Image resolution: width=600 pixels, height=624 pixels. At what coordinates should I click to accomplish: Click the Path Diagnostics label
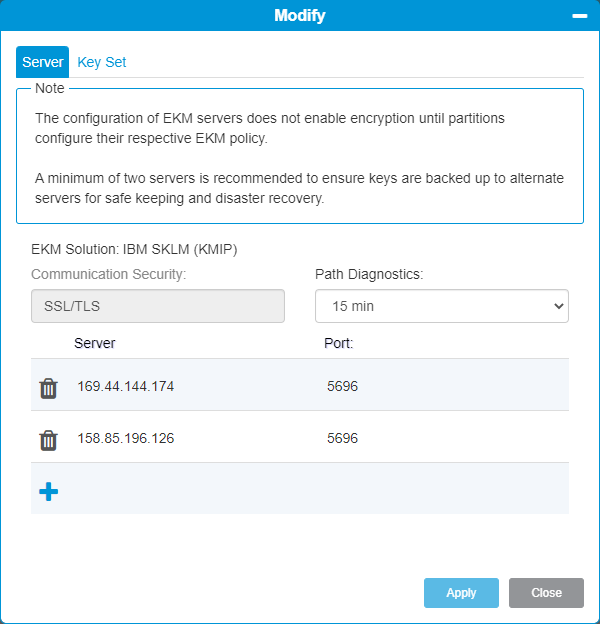point(369,274)
